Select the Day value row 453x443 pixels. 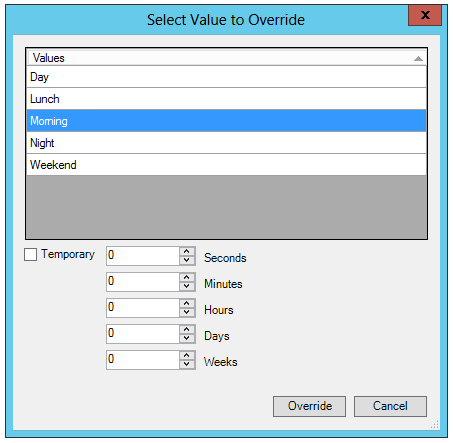click(x=226, y=77)
